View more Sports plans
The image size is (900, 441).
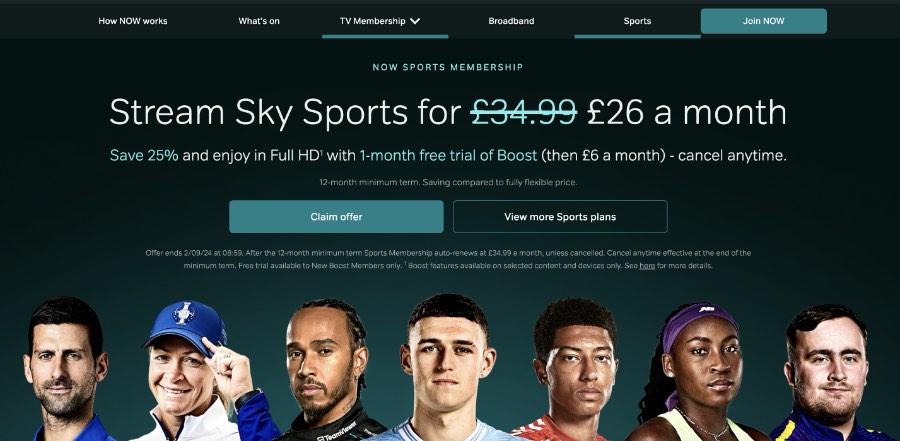[x=560, y=216]
